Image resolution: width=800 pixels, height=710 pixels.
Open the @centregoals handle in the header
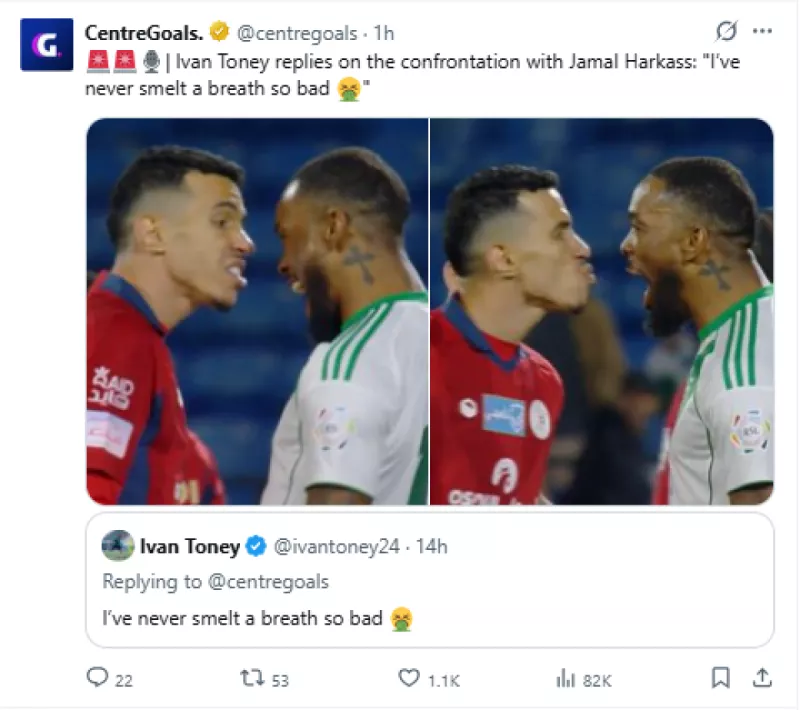[297, 33]
